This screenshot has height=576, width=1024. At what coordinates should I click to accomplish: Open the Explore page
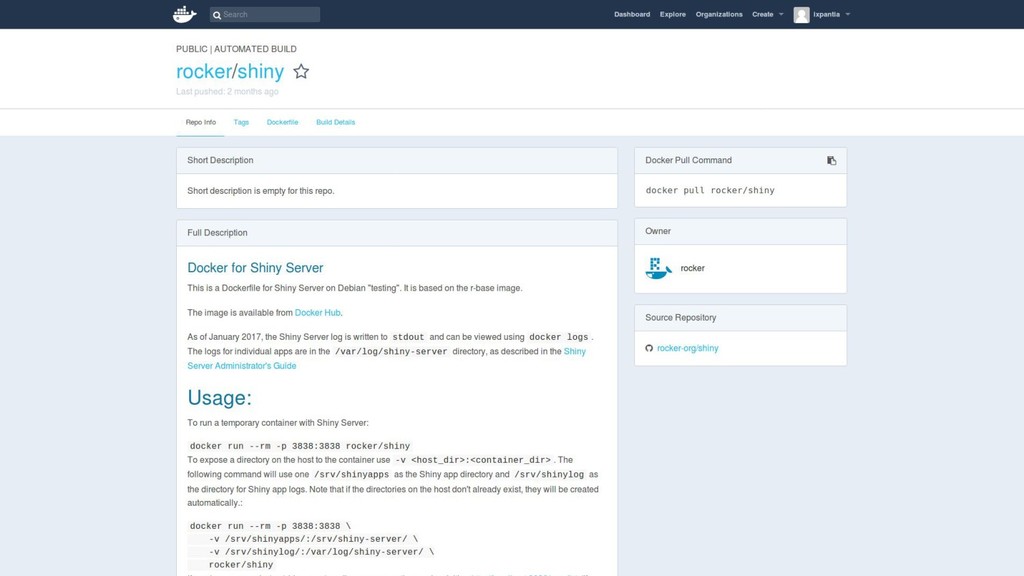point(673,14)
